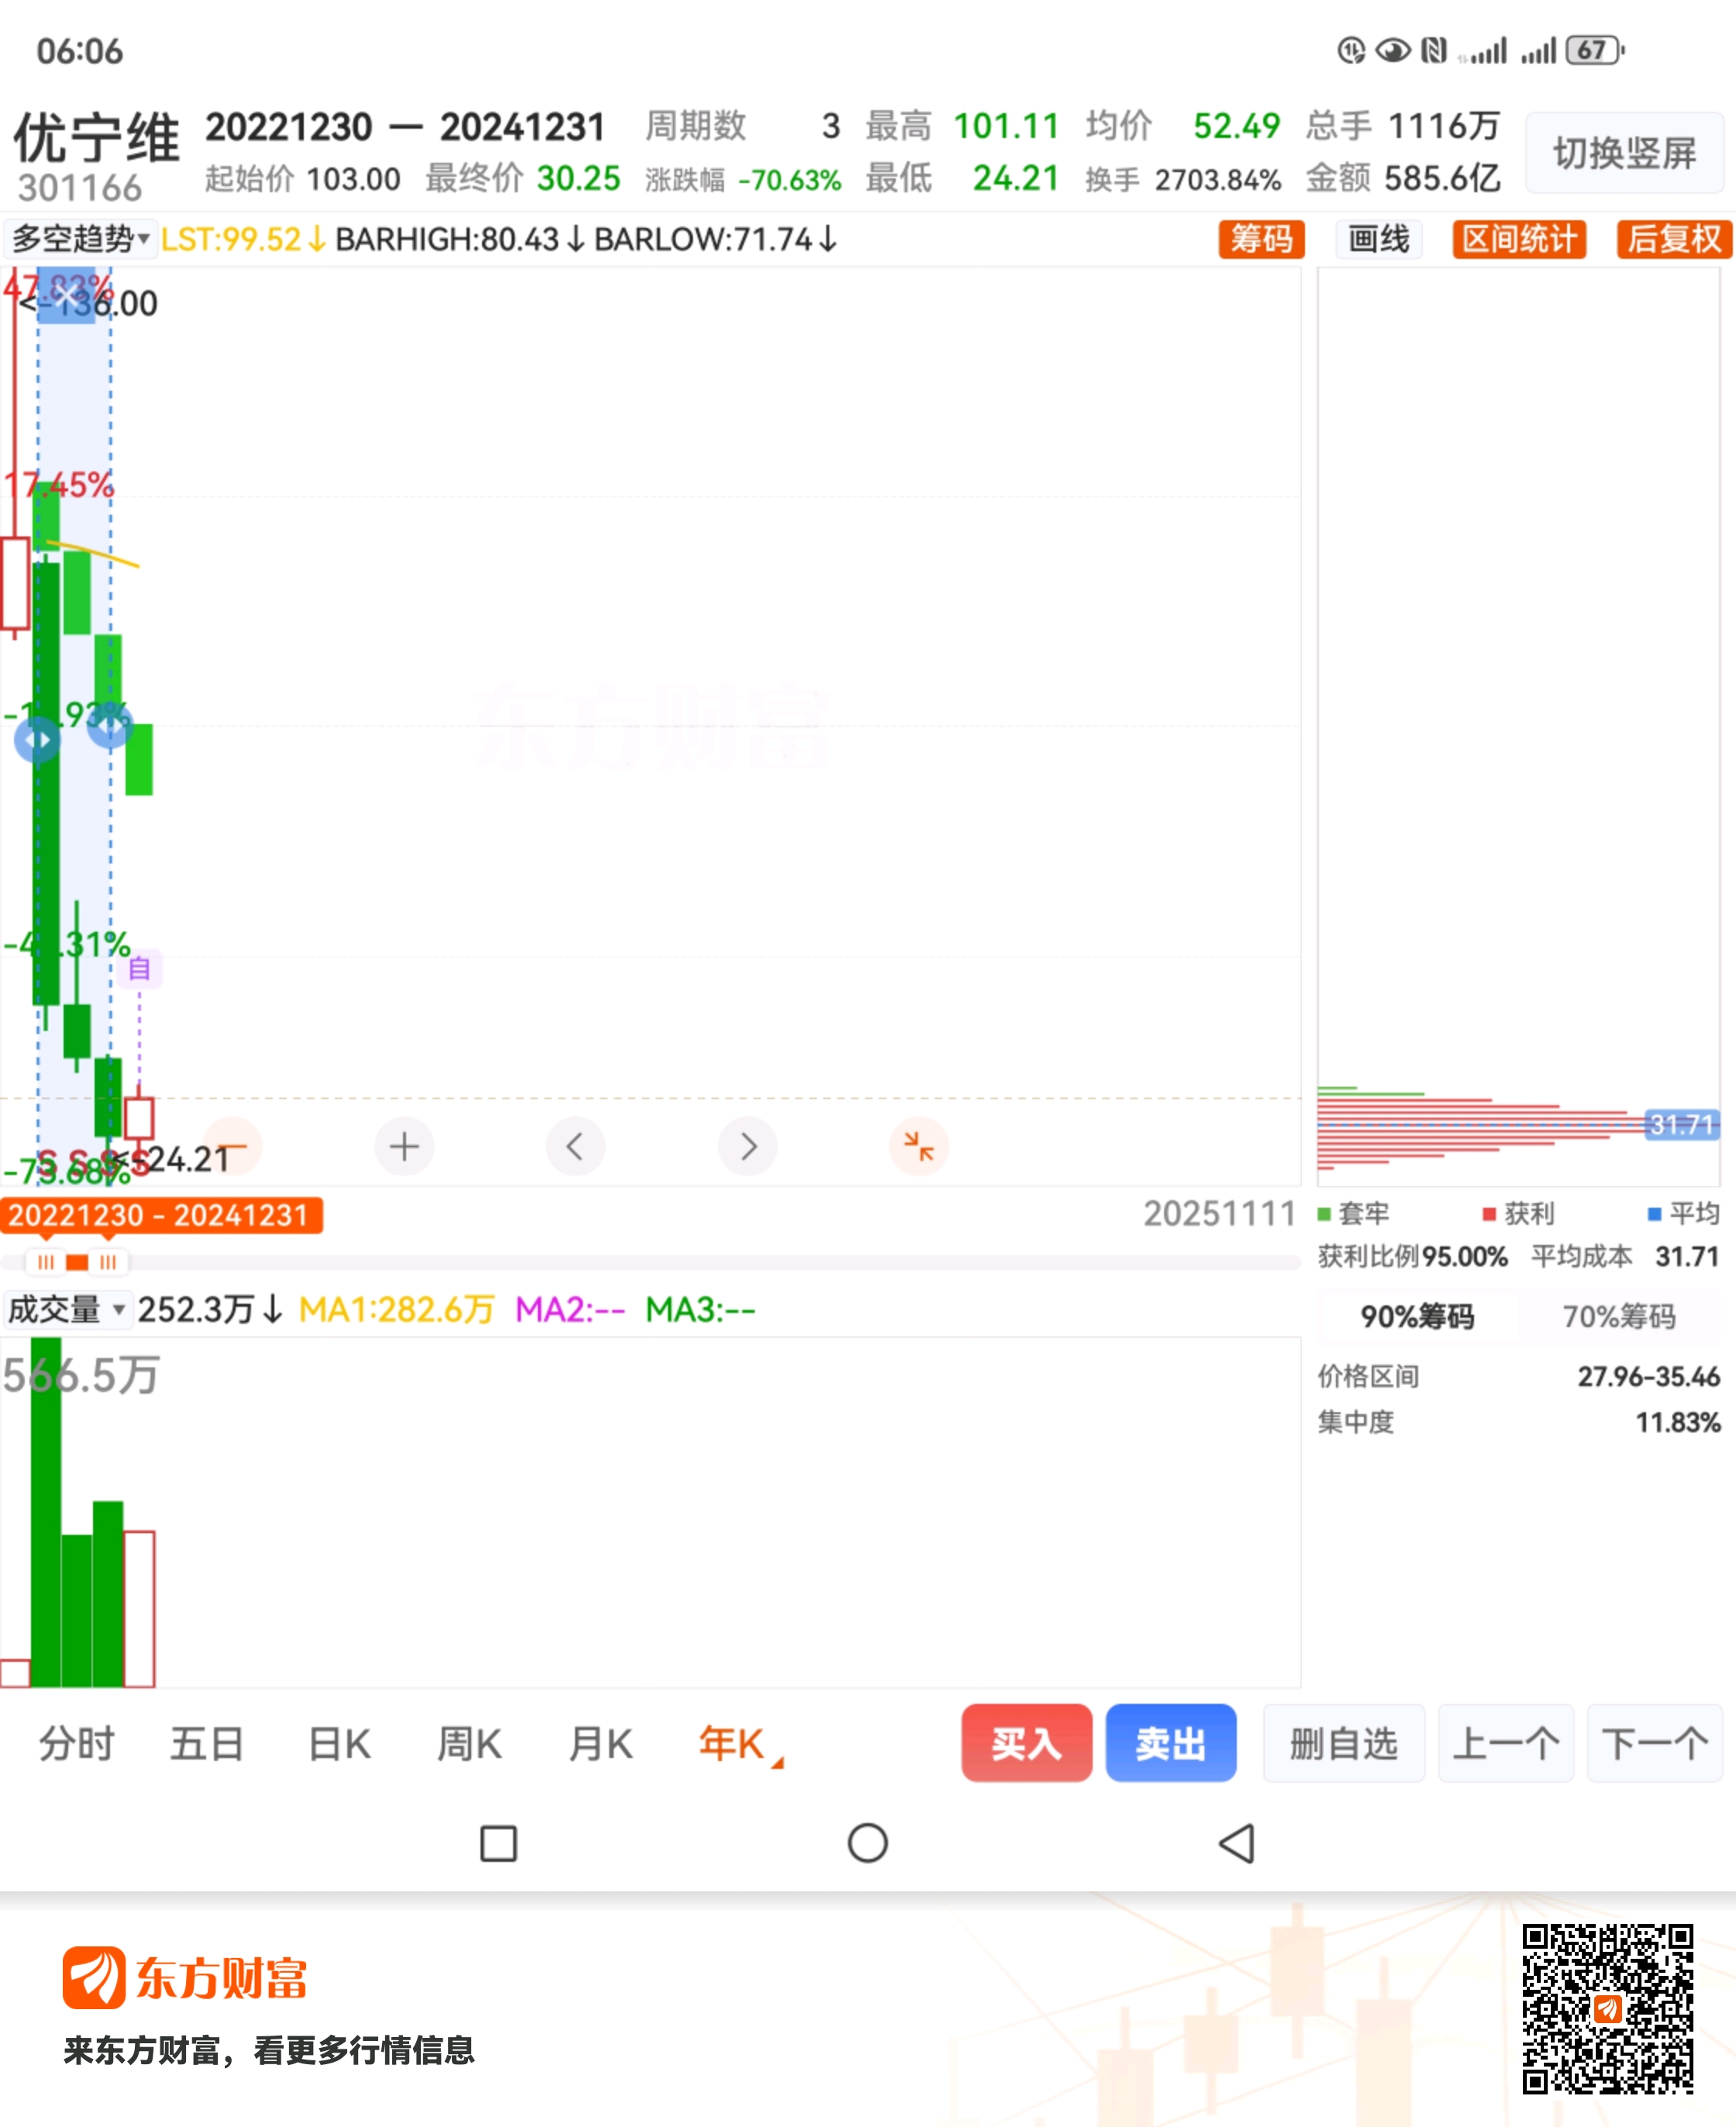Toggle the 筹码 chip distribution panel
This screenshot has height=2127, width=1736.
pos(1261,239)
